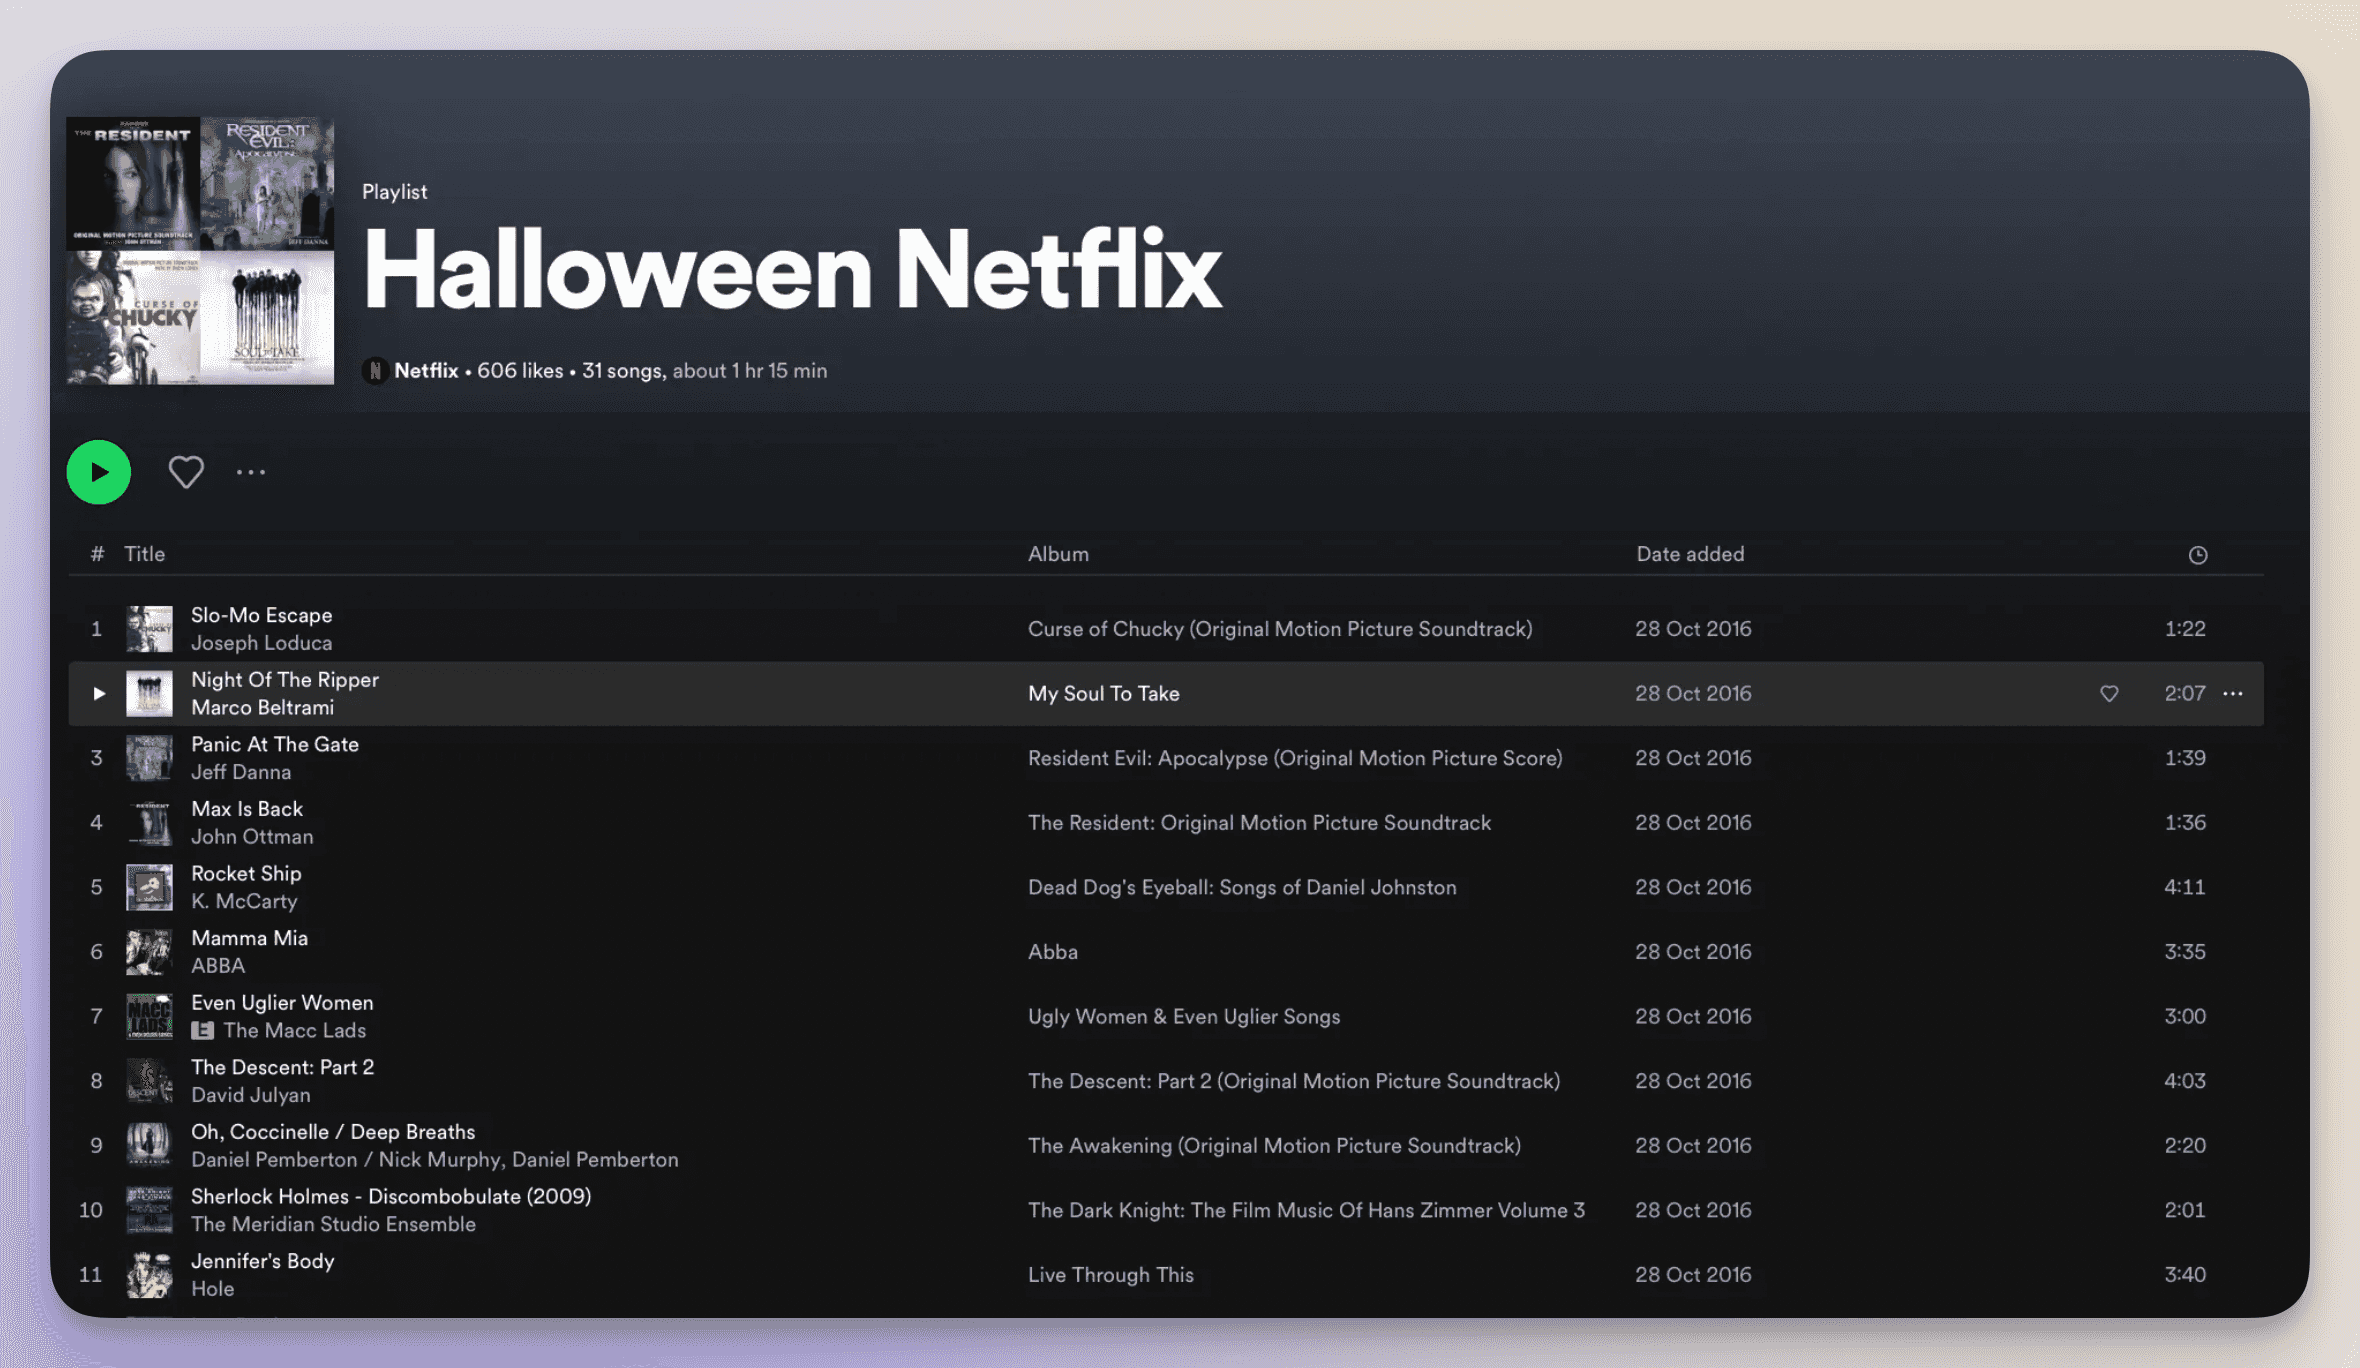Click the Night Of The Ripper album thumbnail

click(x=149, y=693)
